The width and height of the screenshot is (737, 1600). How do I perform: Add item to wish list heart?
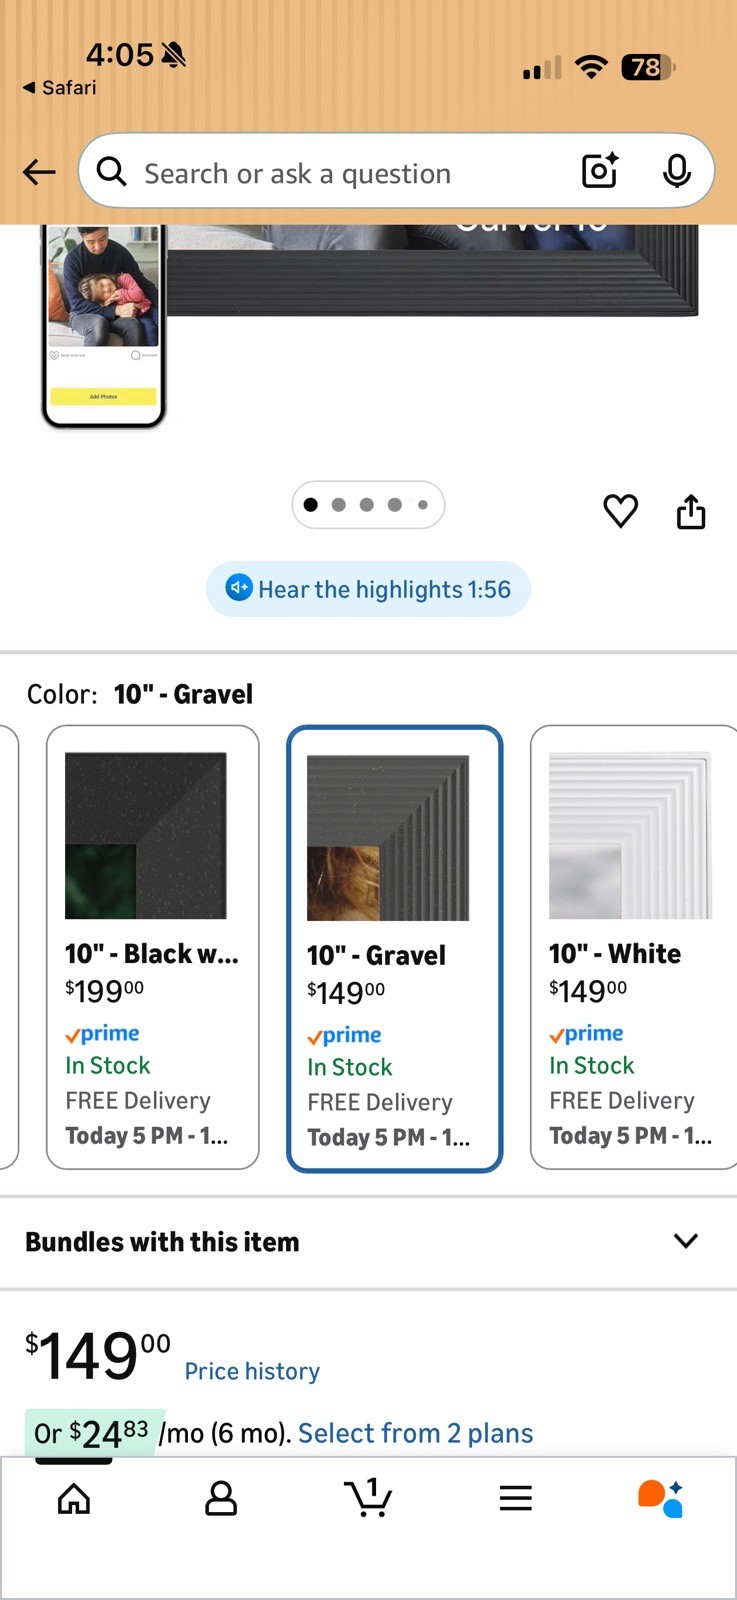tap(620, 511)
